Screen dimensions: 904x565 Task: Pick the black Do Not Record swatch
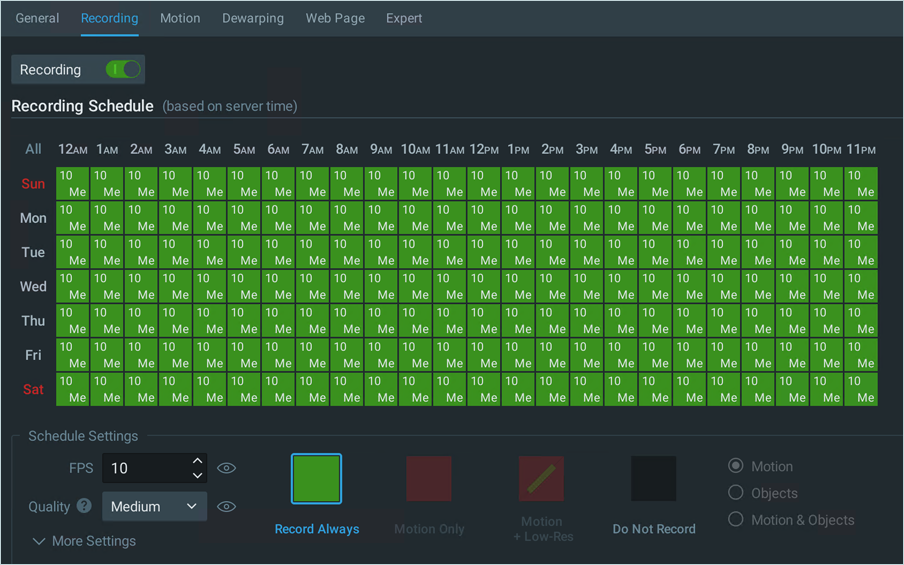pyautogui.click(x=654, y=479)
